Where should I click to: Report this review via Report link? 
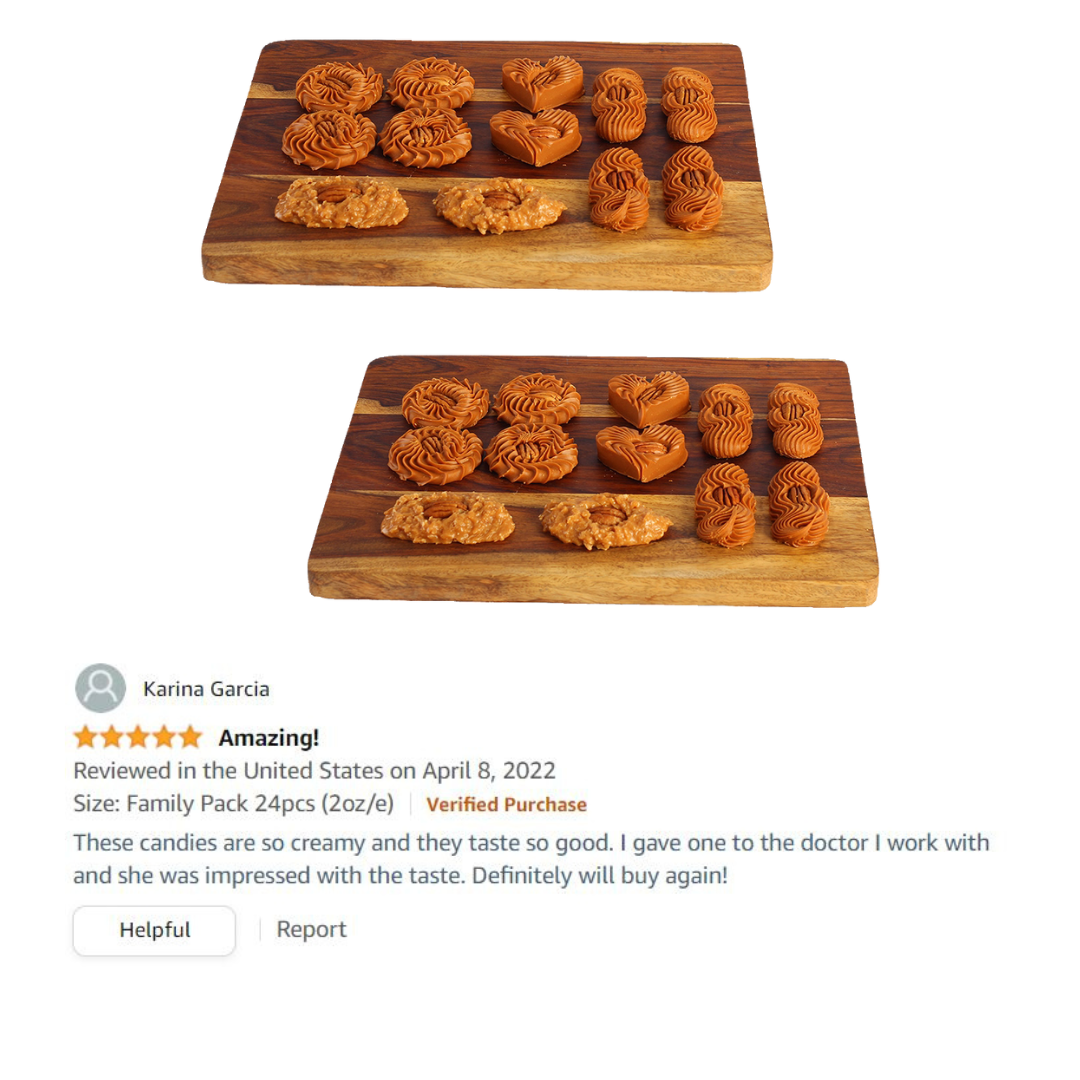pos(311,929)
